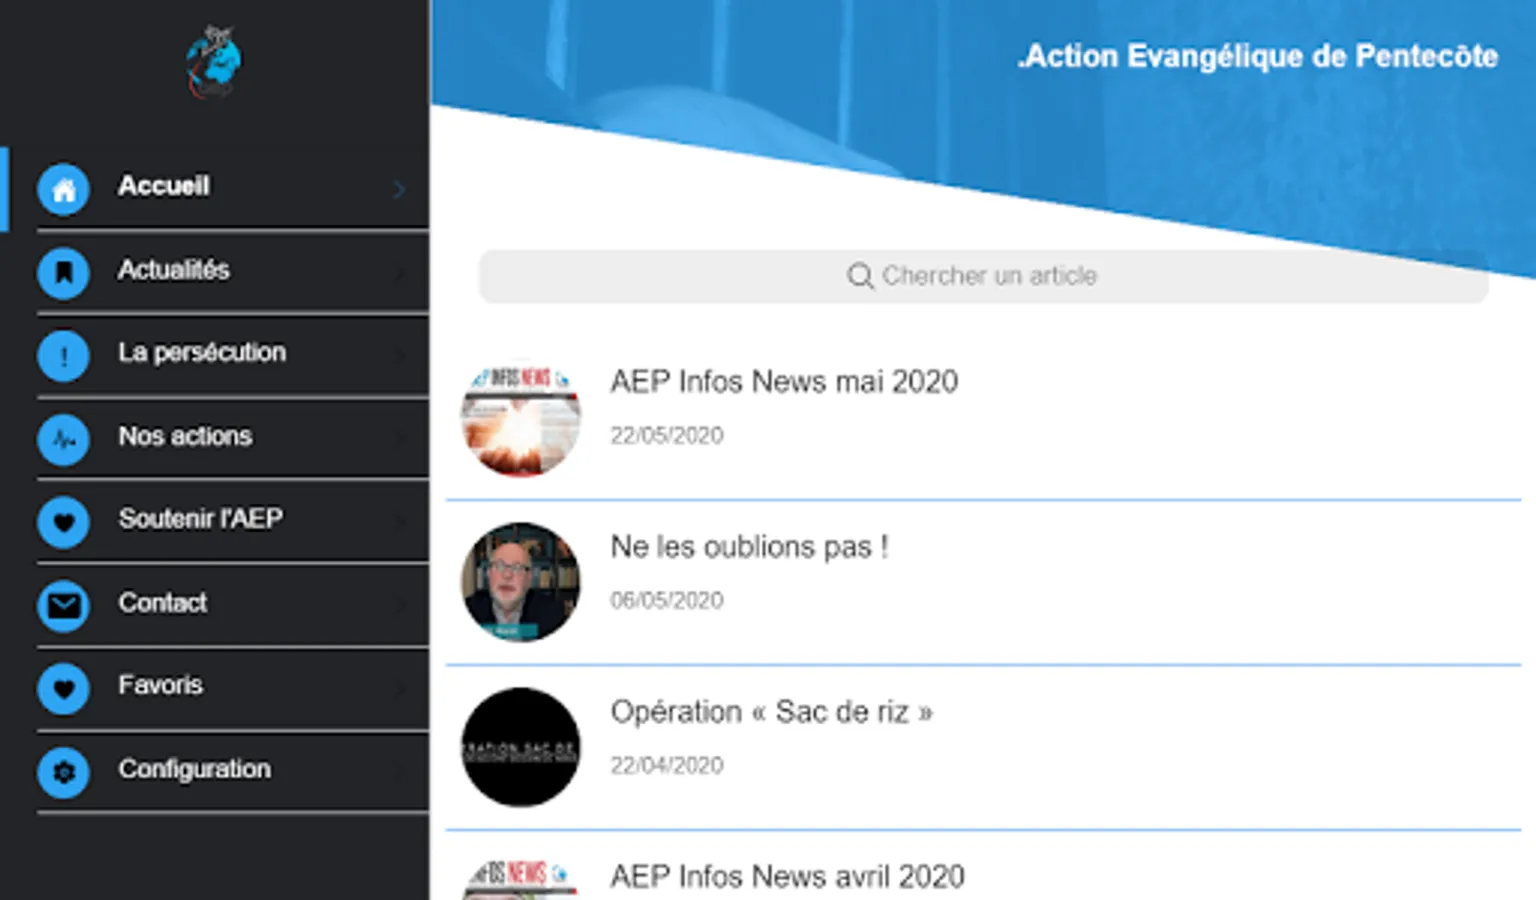Click the search magnifier icon

tap(860, 276)
